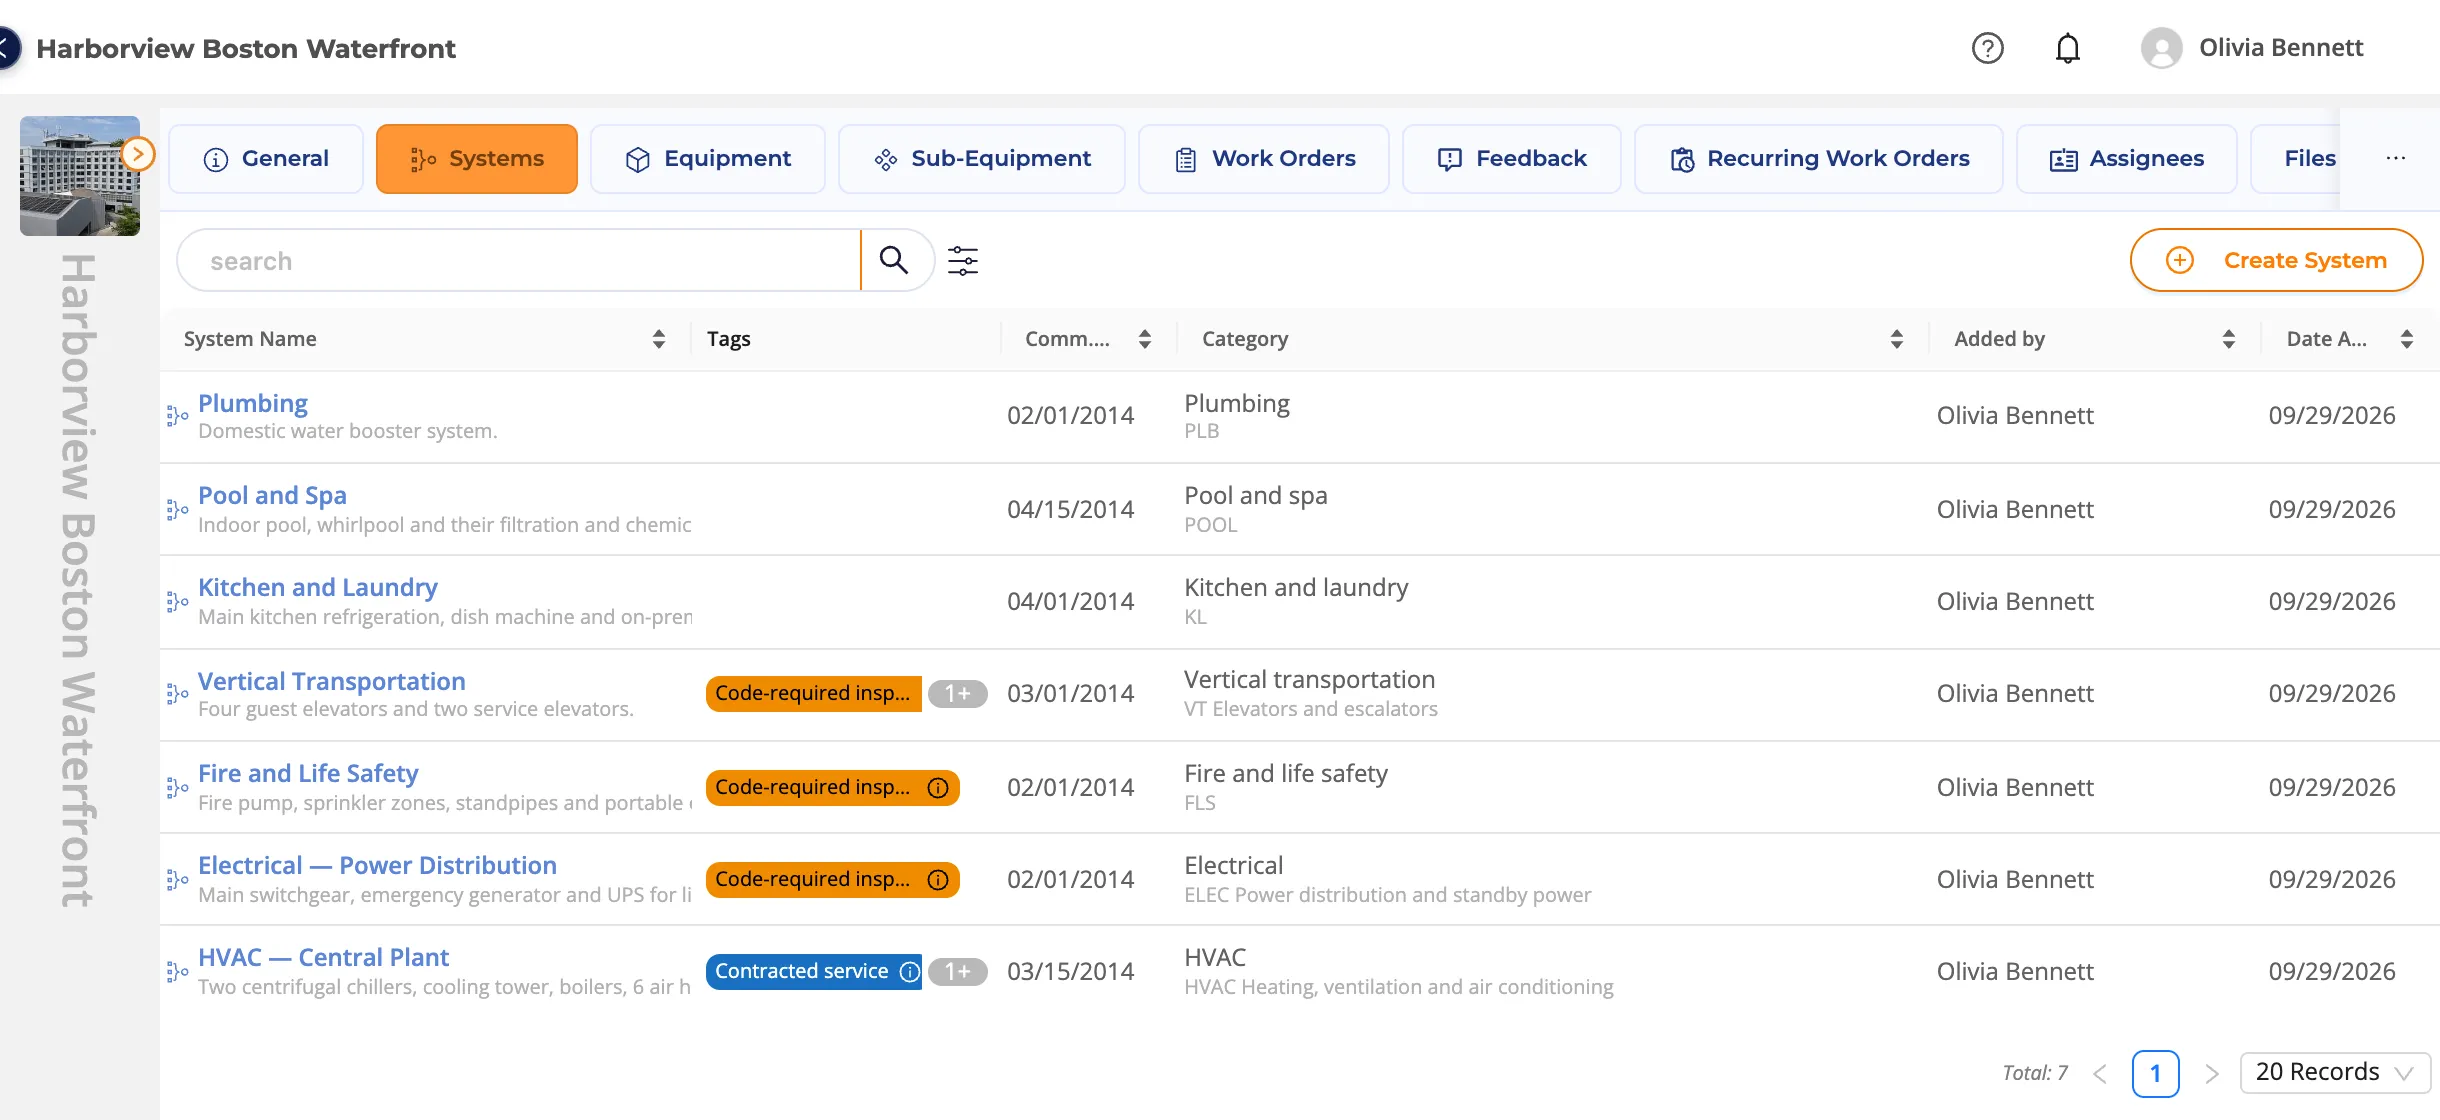Go to the next page arrow
The image size is (2440, 1120).
2212,1074
